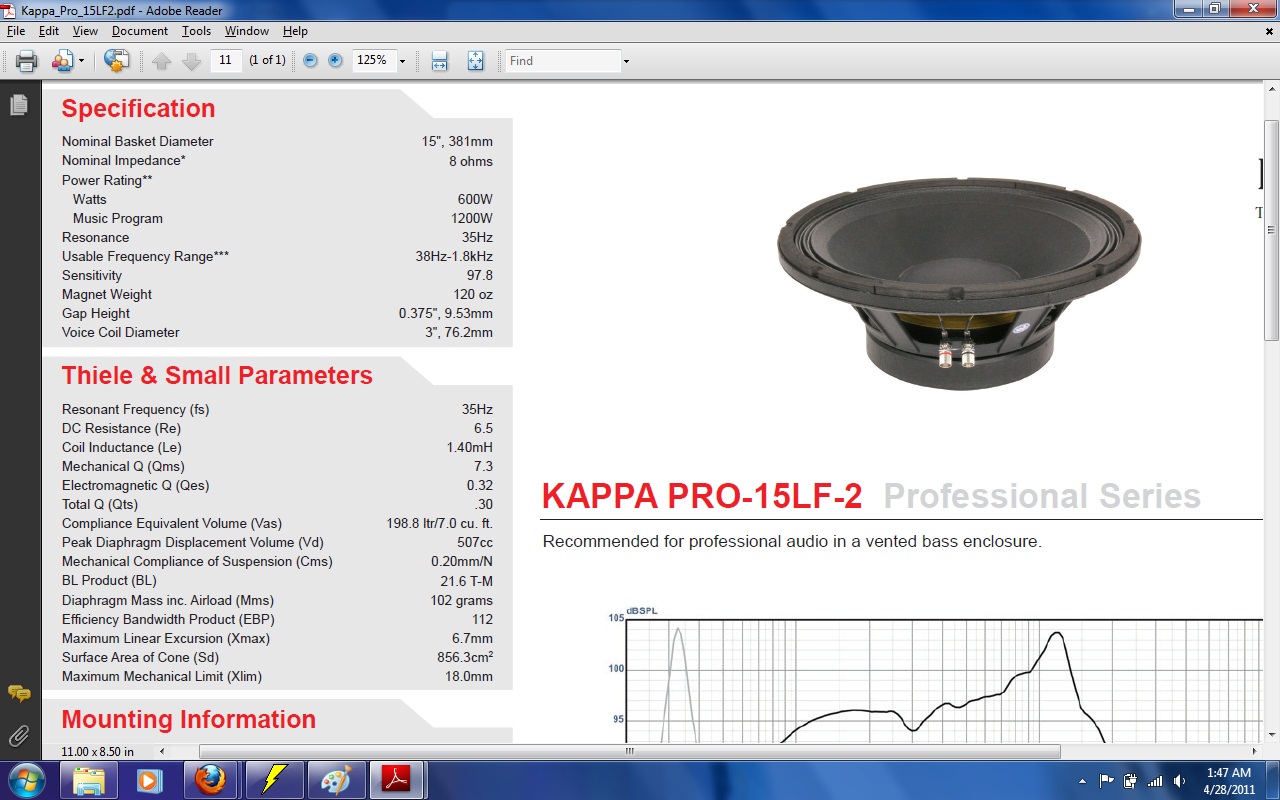1280x800 pixels.
Task: Open the Edit menu
Action: pos(49,31)
